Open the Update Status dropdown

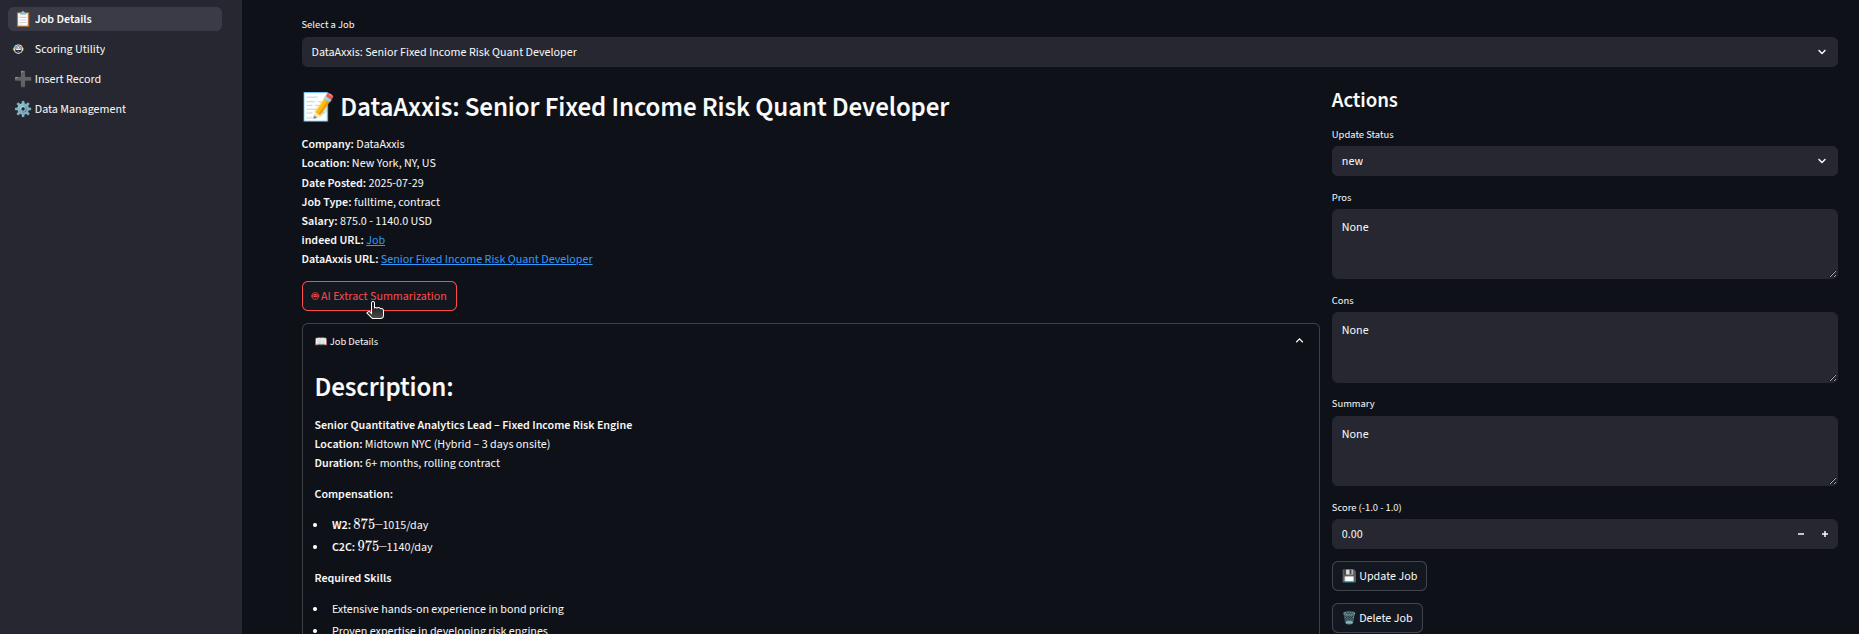tap(1583, 161)
